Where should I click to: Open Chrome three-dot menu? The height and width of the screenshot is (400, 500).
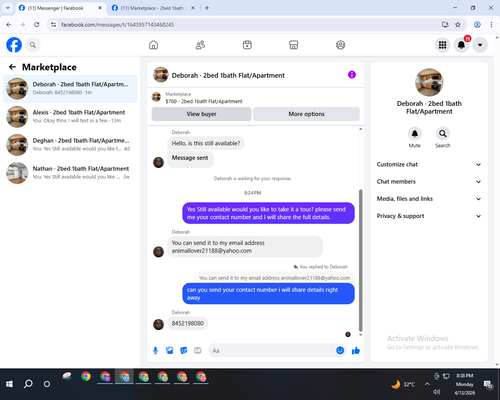pyautogui.click(x=491, y=25)
